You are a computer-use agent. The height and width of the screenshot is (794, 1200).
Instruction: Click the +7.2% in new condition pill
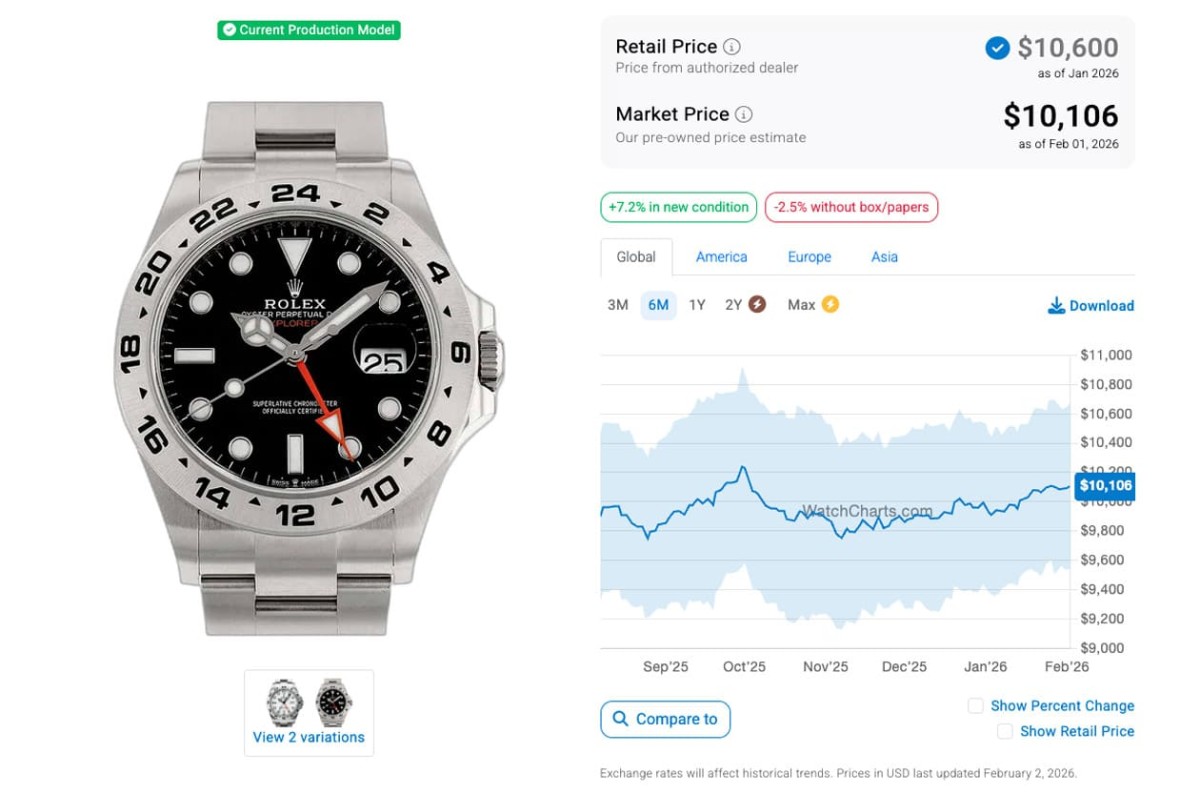click(678, 208)
